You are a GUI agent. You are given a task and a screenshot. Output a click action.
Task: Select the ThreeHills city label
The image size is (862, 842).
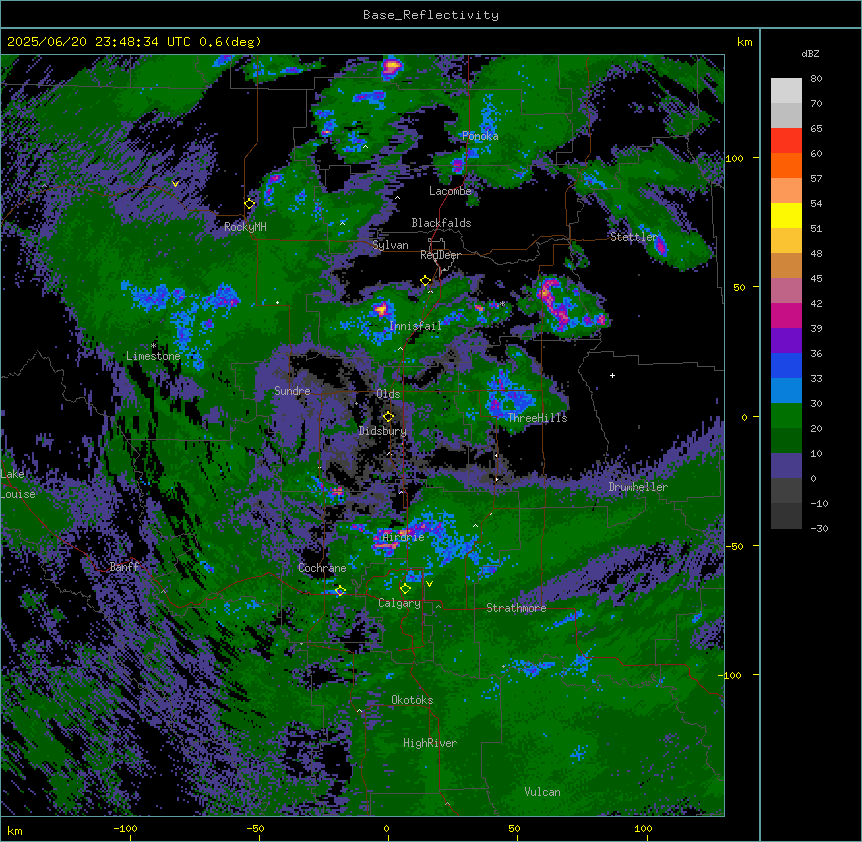pyautogui.click(x=537, y=418)
